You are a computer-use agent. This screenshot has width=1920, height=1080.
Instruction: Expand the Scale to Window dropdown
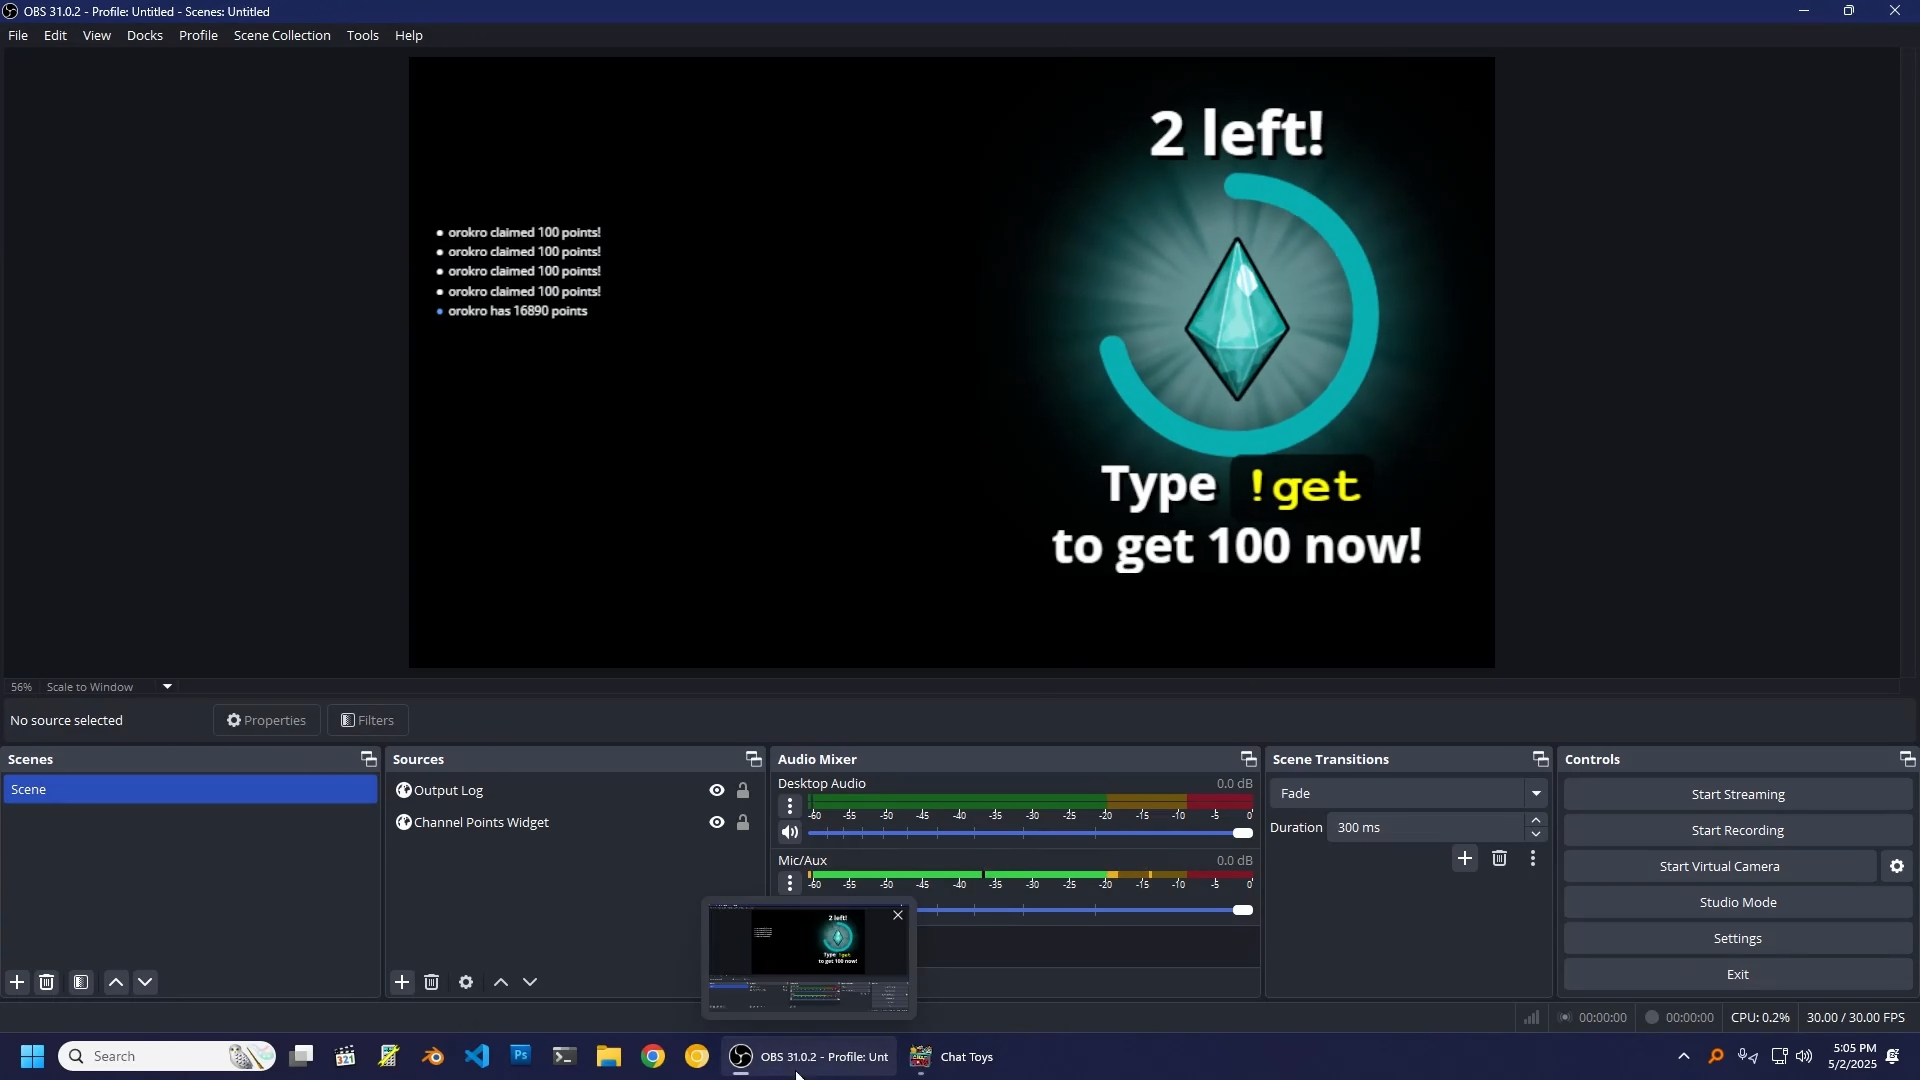[167, 688]
